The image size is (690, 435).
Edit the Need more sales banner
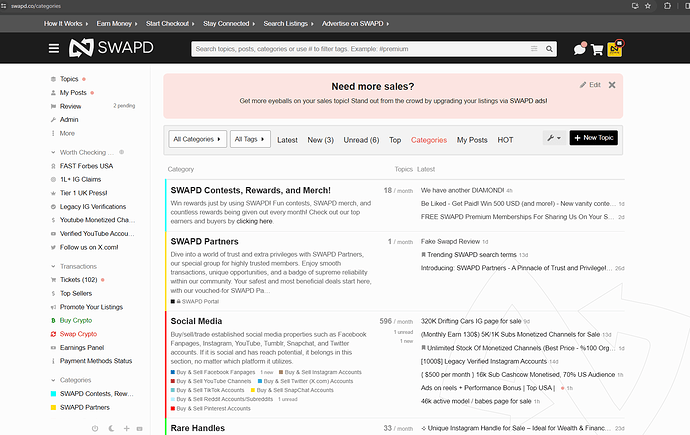coord(590,85)
